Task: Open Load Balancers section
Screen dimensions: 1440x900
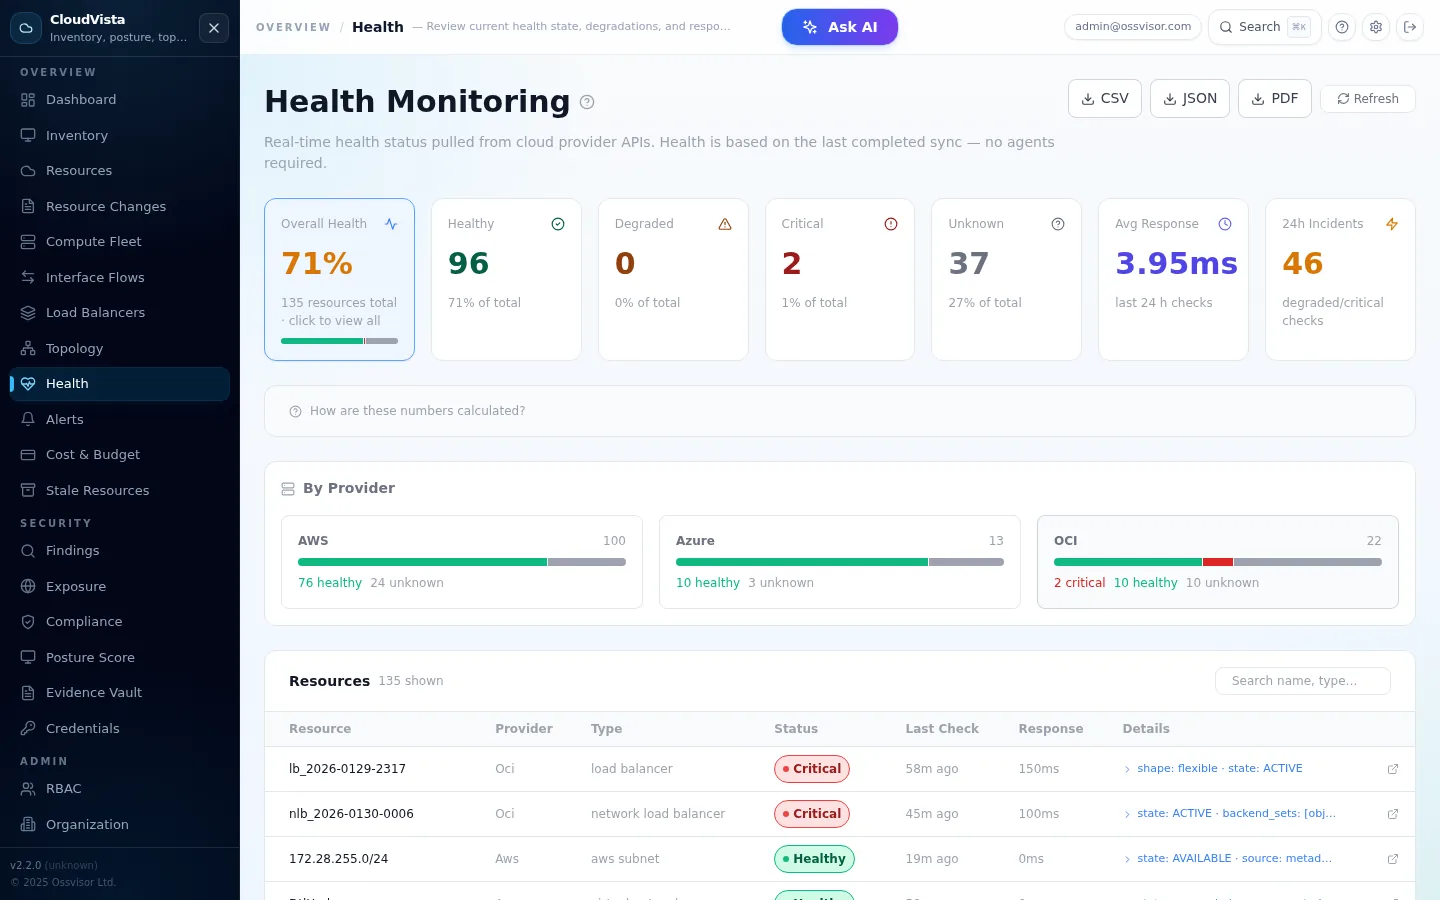Action: tap(120, 313)
